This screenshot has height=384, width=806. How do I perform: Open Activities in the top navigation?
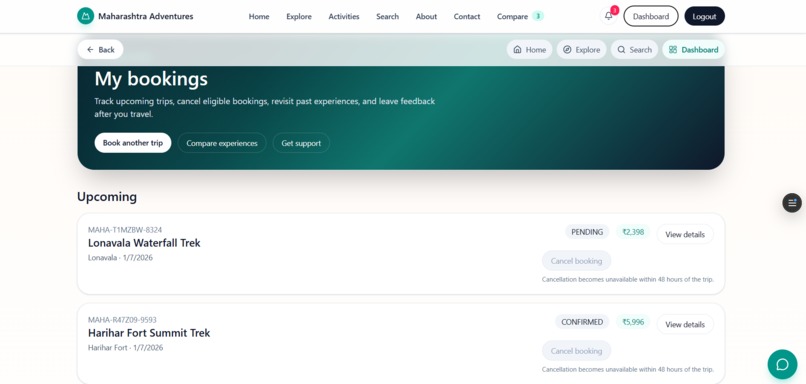click(x=344, y=16)
